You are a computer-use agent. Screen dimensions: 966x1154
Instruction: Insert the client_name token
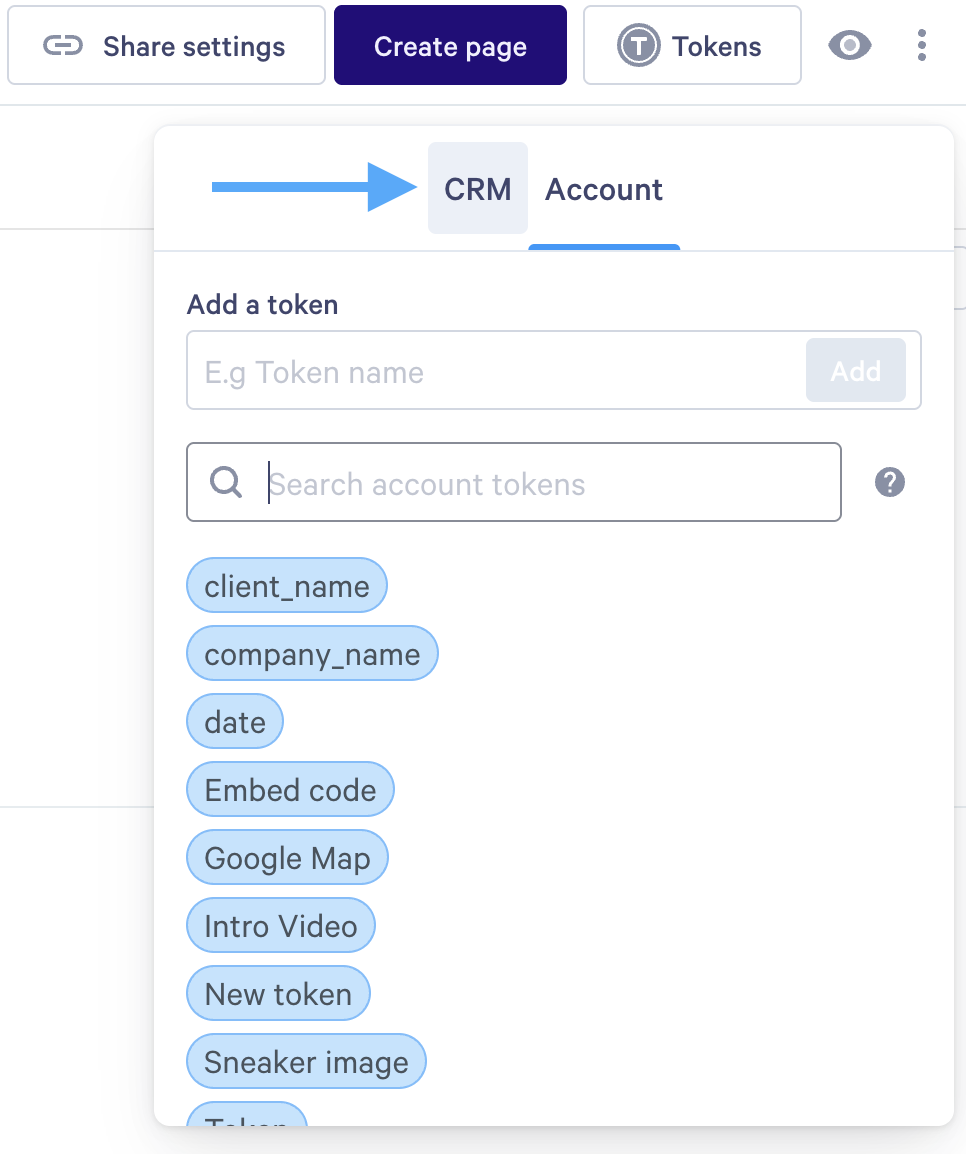coord(287,586)
